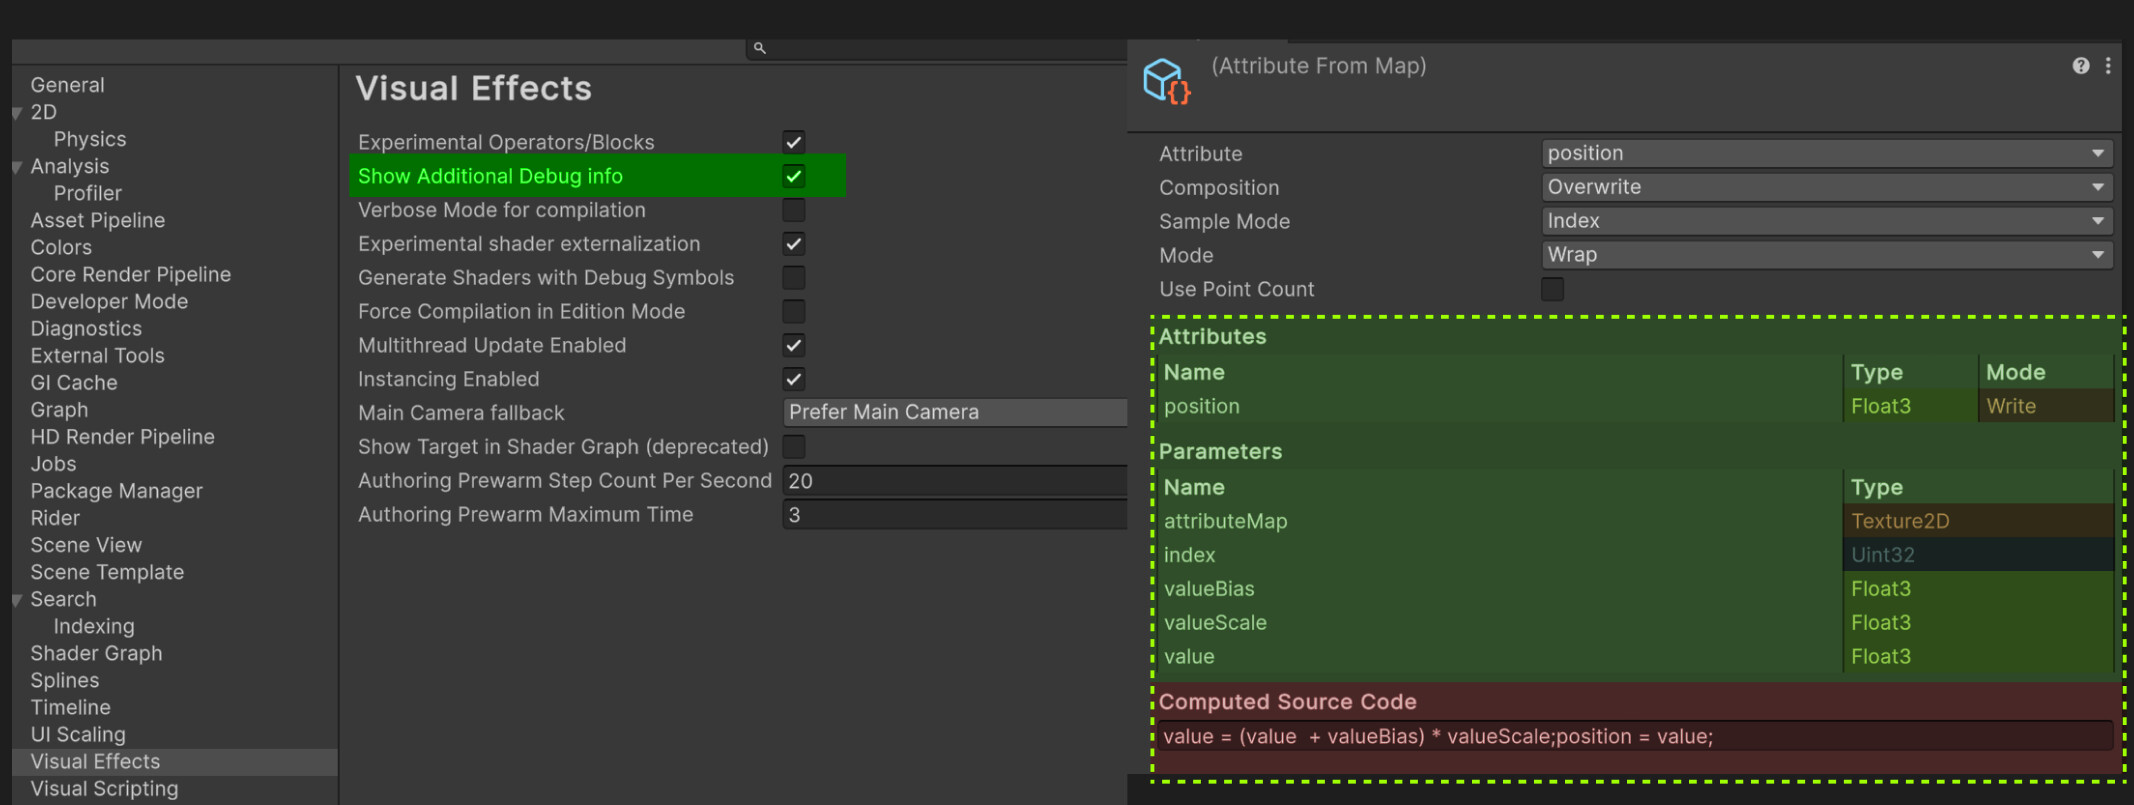Select the Search settings category
This screenshot has width=2134, height=805.
click(x=63, y=598)
